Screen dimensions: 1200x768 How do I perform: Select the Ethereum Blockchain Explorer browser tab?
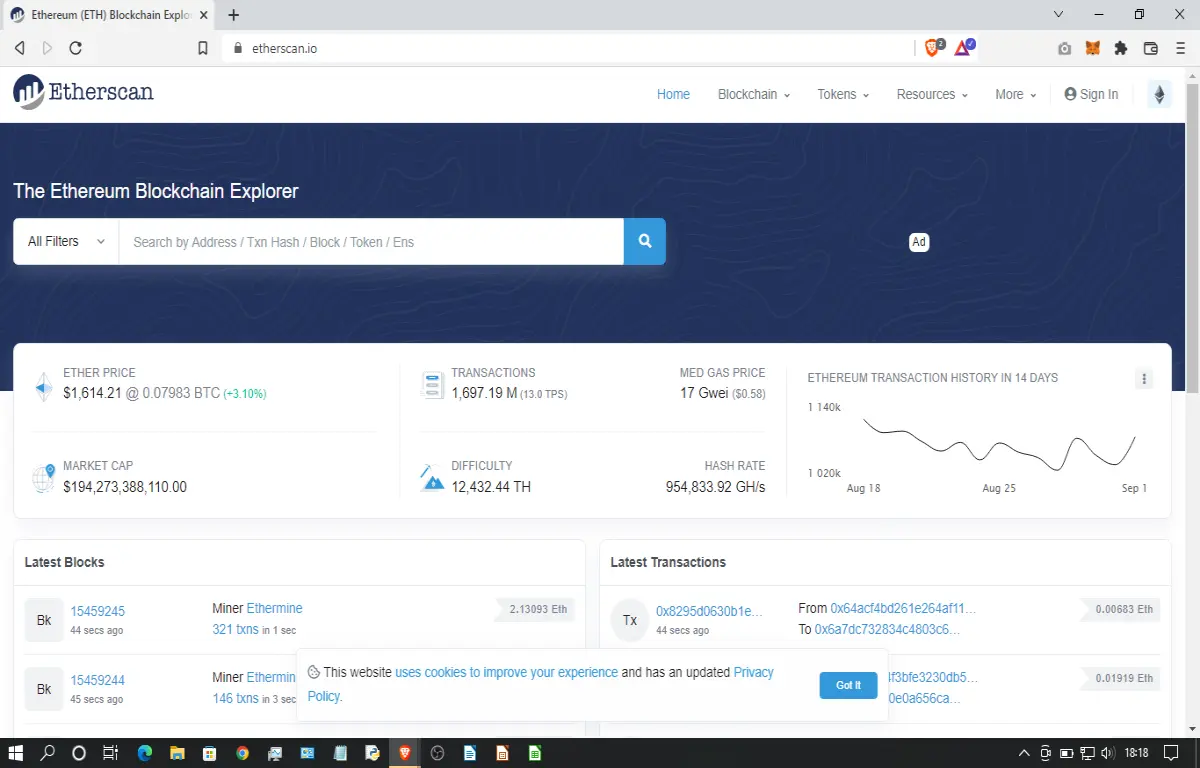[x=110, y=15]
